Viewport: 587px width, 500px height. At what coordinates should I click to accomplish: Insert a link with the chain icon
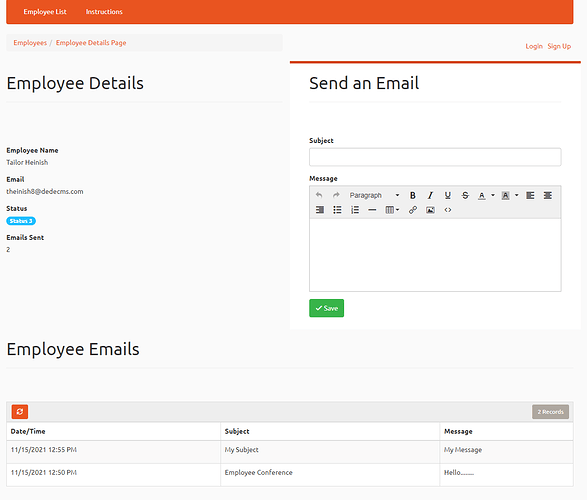coord(413,210)
